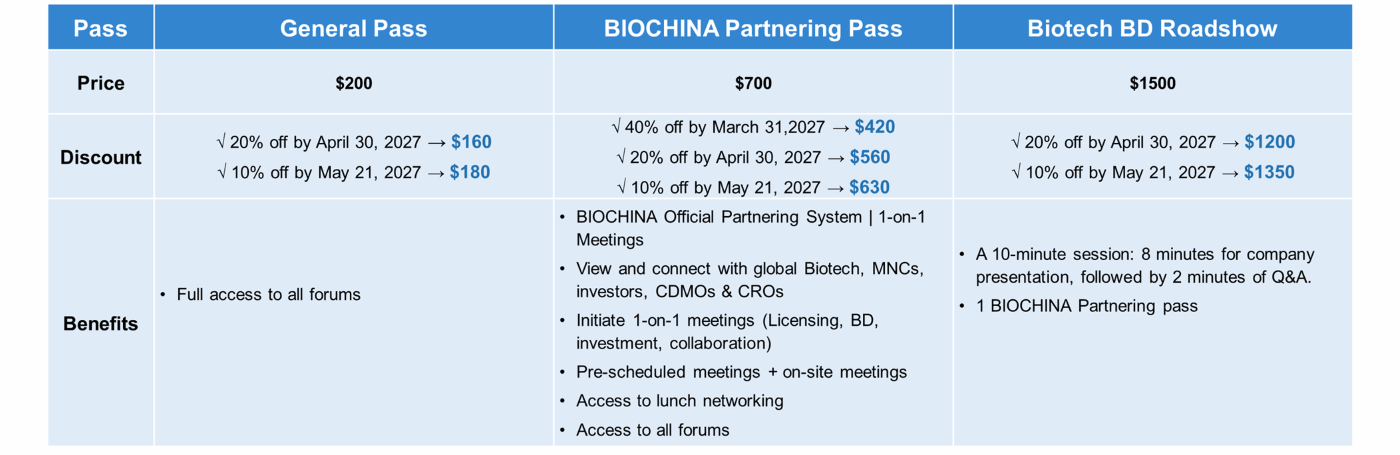This screenshot has width=1400, height=455.
Task: Click the Benefits row label
Action: coord(101,324)
